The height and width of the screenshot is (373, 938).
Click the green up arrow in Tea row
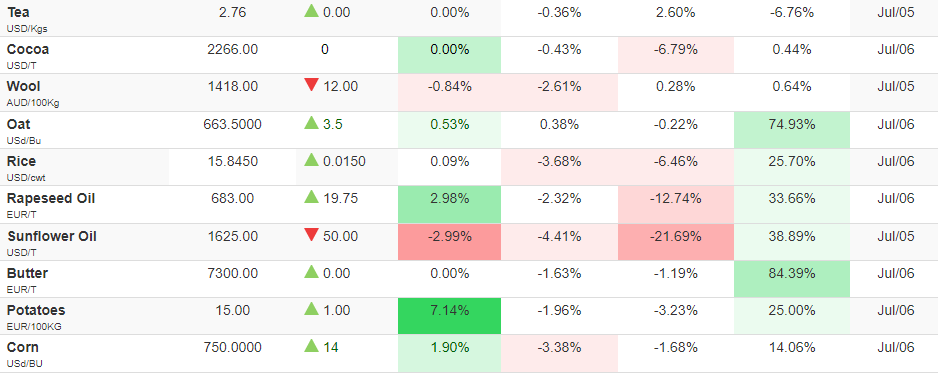311,10
